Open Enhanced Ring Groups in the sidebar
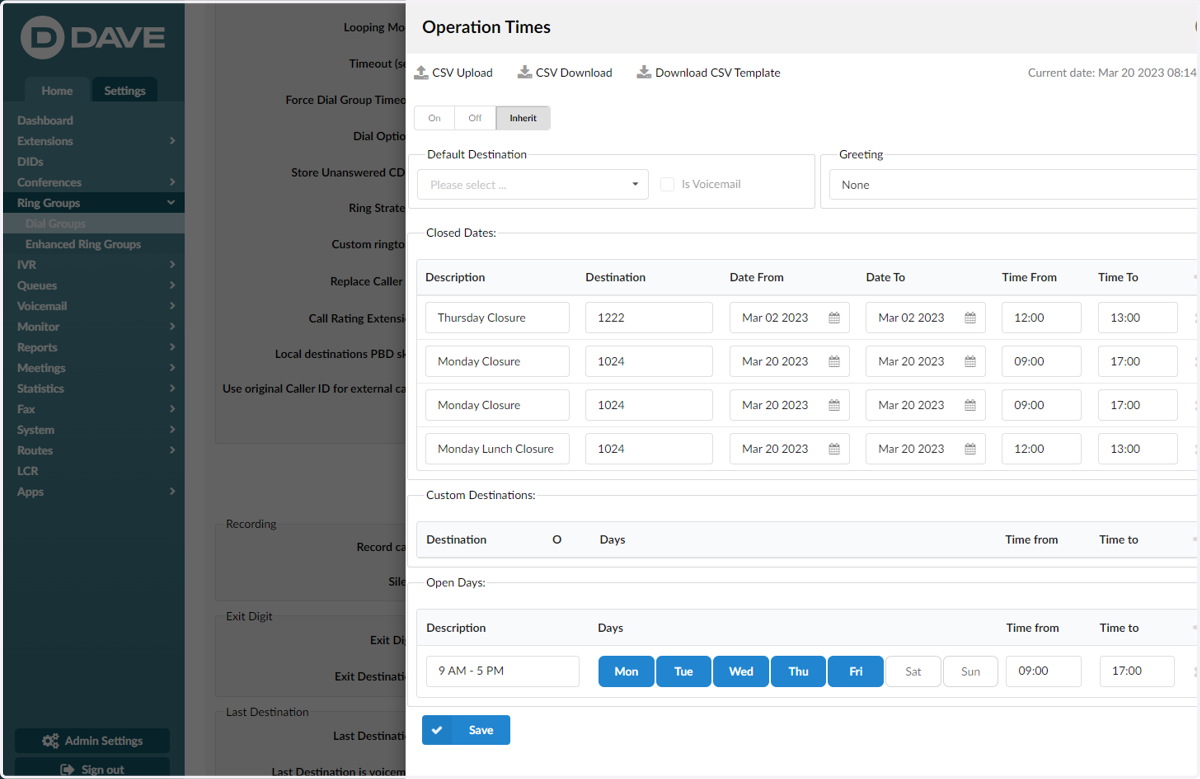 tap(83, 244)
